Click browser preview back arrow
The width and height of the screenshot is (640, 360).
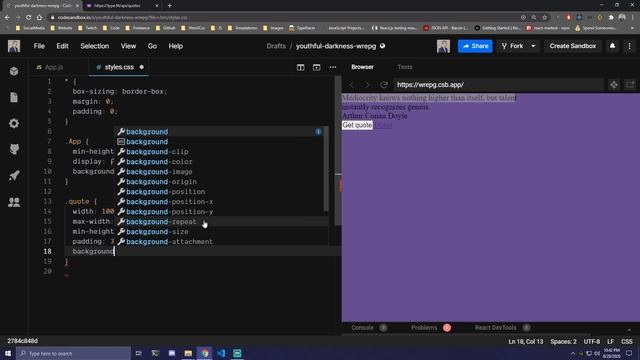(x=351, y=85)
